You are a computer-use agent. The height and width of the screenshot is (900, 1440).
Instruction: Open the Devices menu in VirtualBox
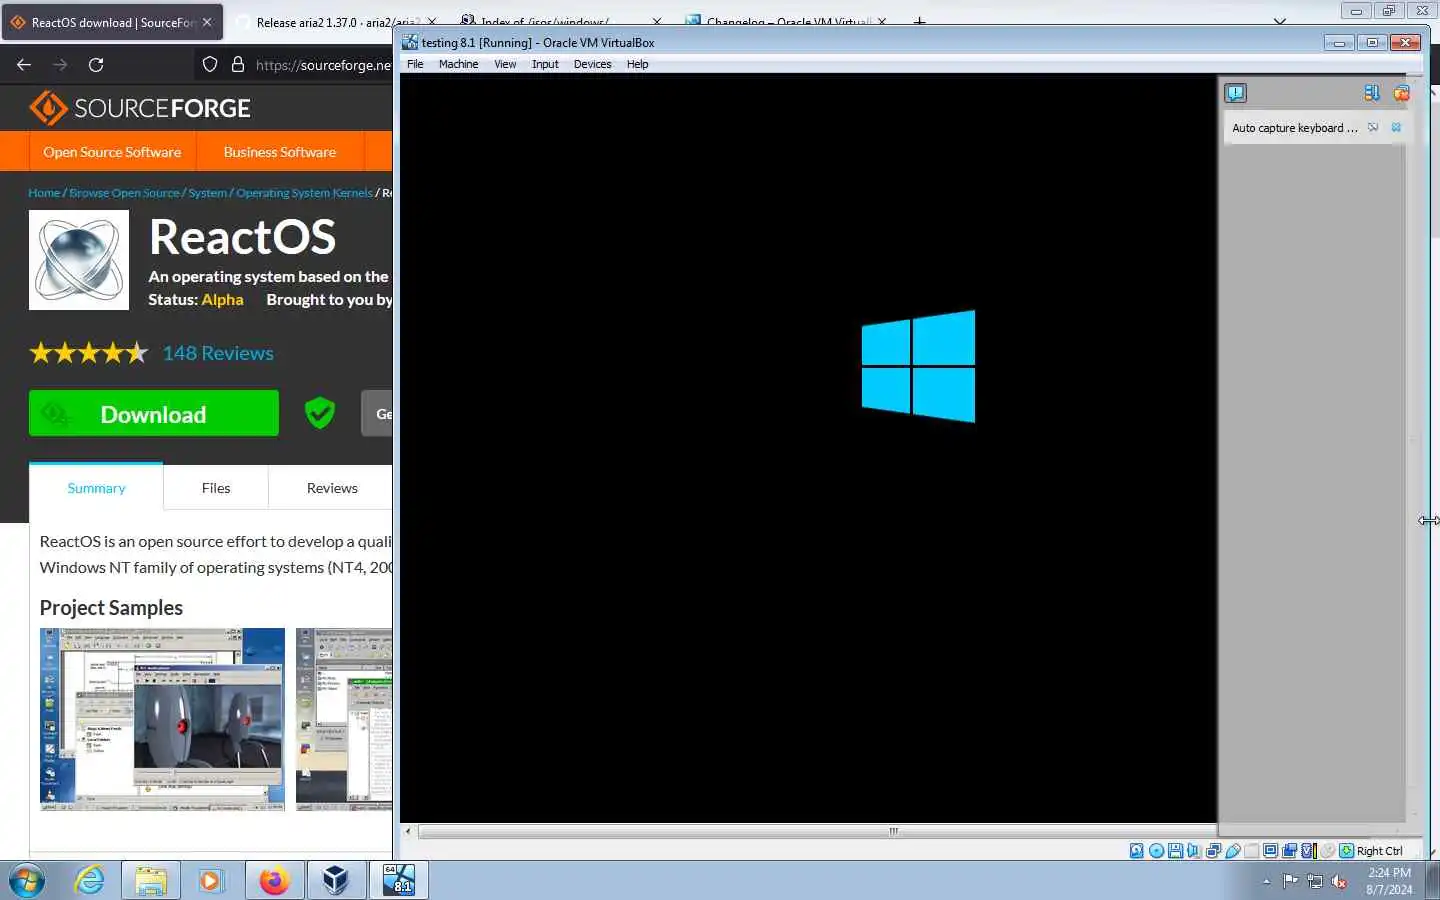point(592,64)
